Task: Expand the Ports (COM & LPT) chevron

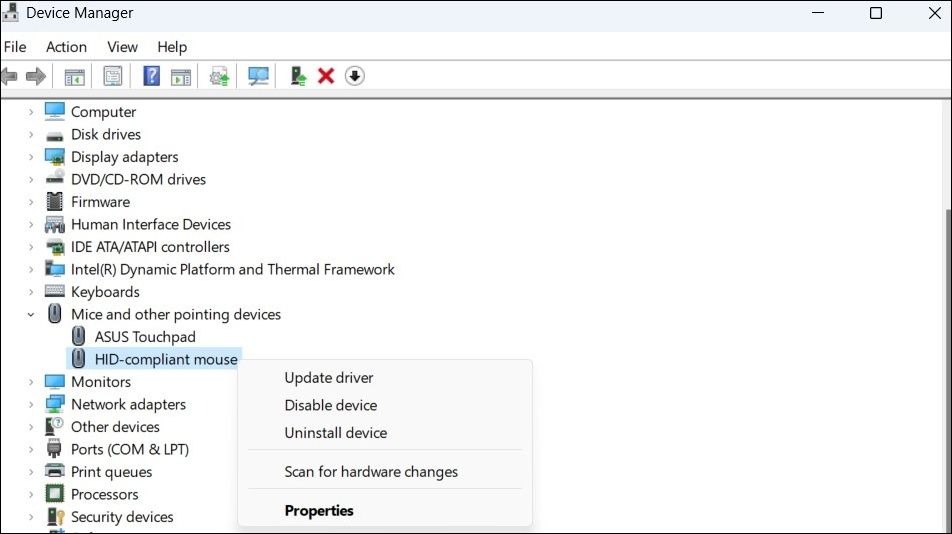Action: (x=31, y=449)
